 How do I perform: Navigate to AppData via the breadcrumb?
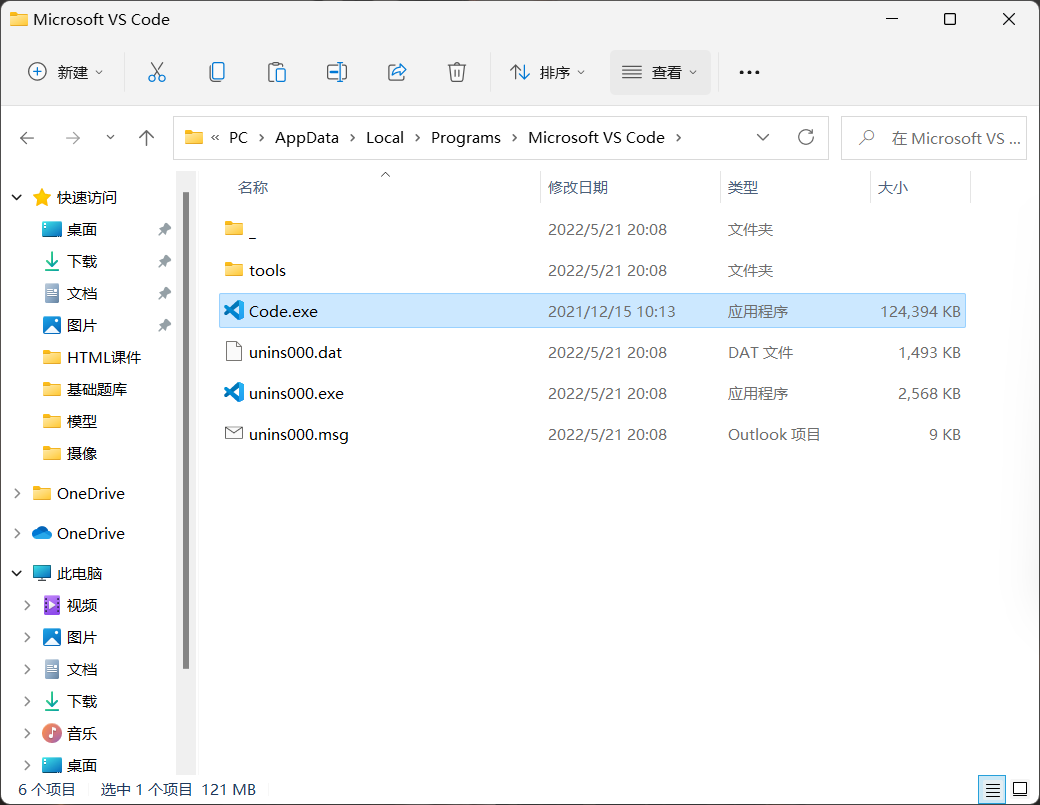(307, 137)
